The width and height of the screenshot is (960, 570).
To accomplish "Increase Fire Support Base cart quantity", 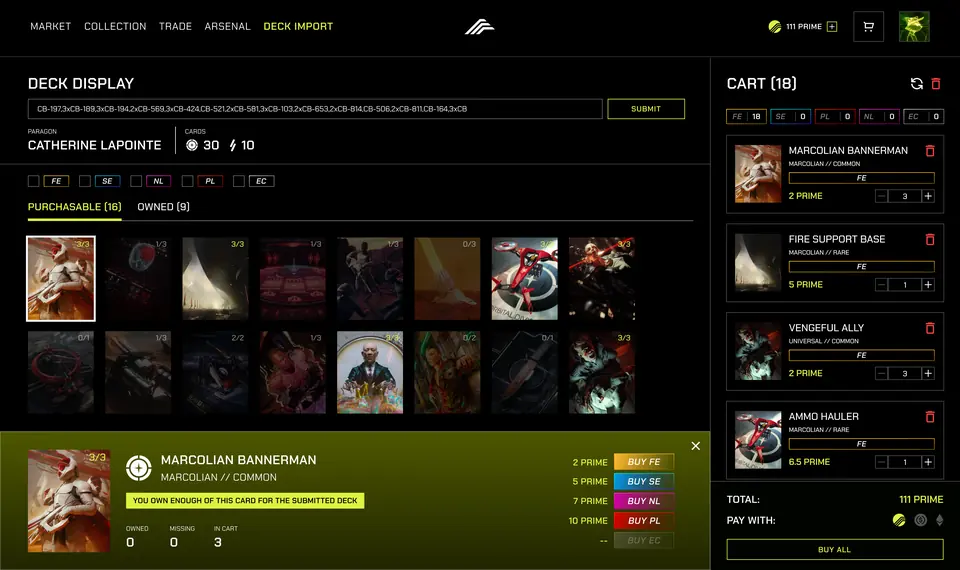I will [x=928, y=285].
